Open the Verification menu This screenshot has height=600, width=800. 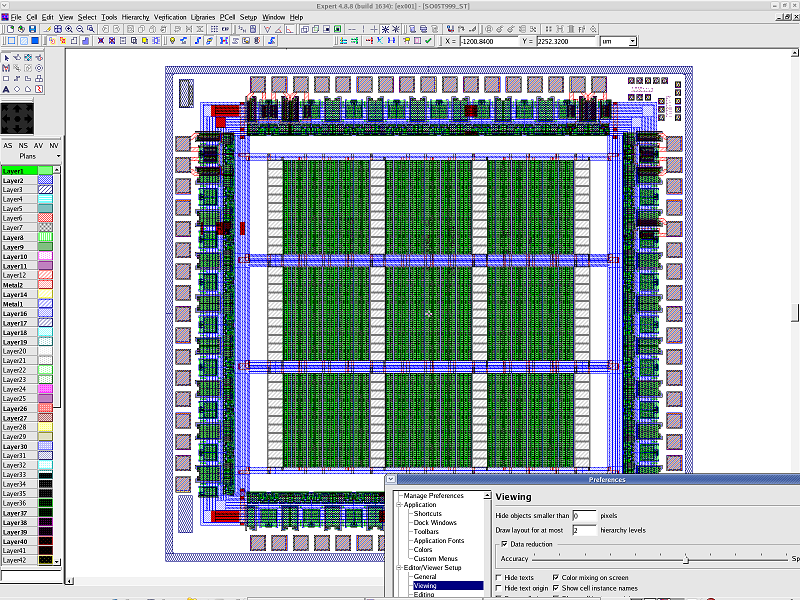pyautogui.click(x=170, y=17)
